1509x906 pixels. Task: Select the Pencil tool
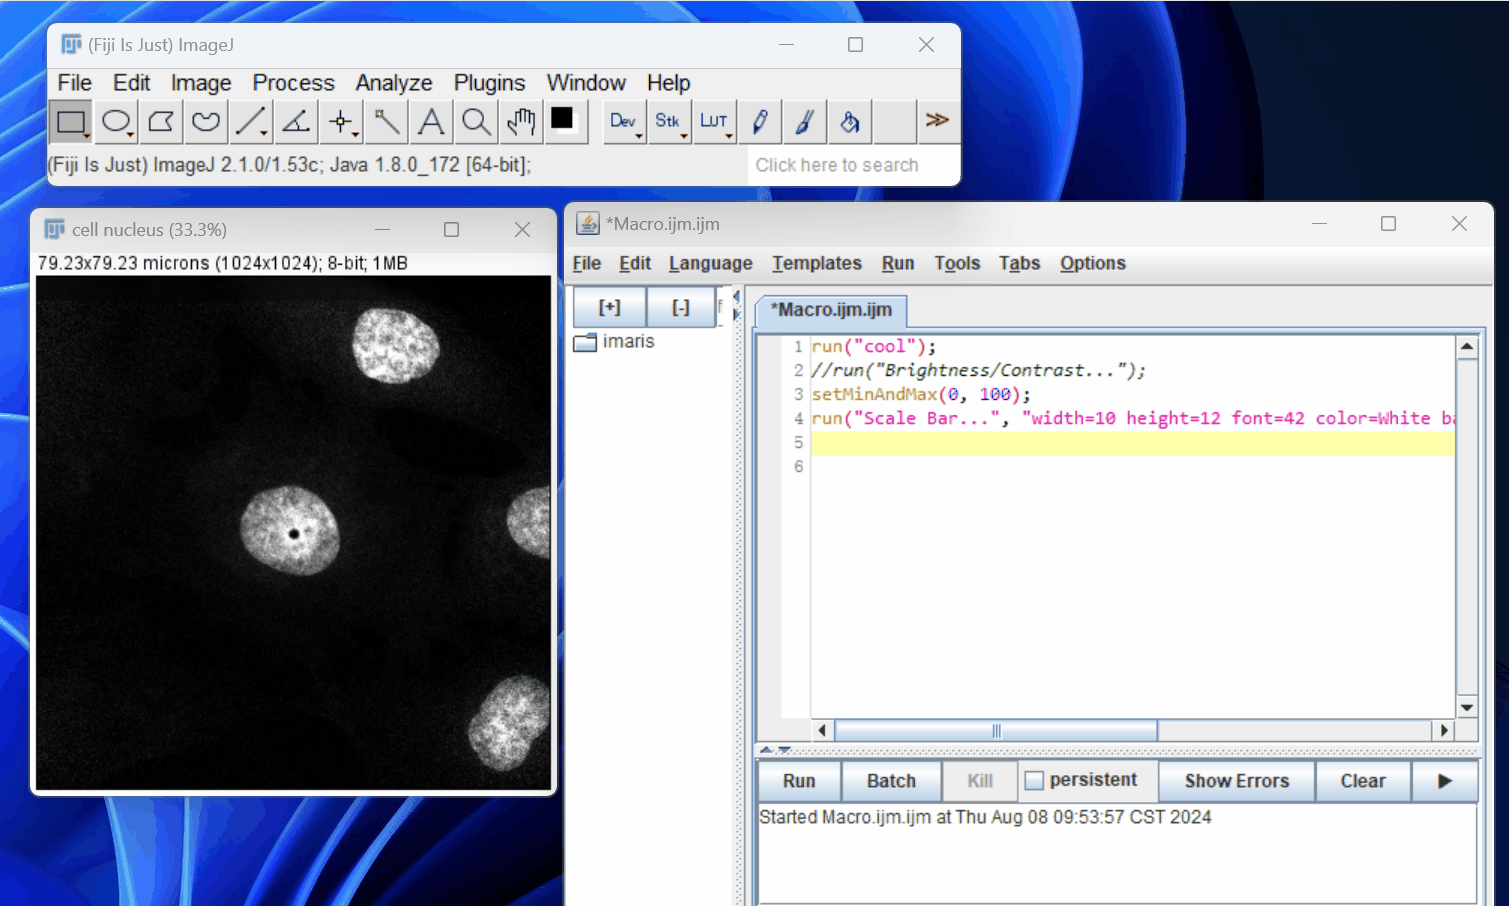[760, 122]
